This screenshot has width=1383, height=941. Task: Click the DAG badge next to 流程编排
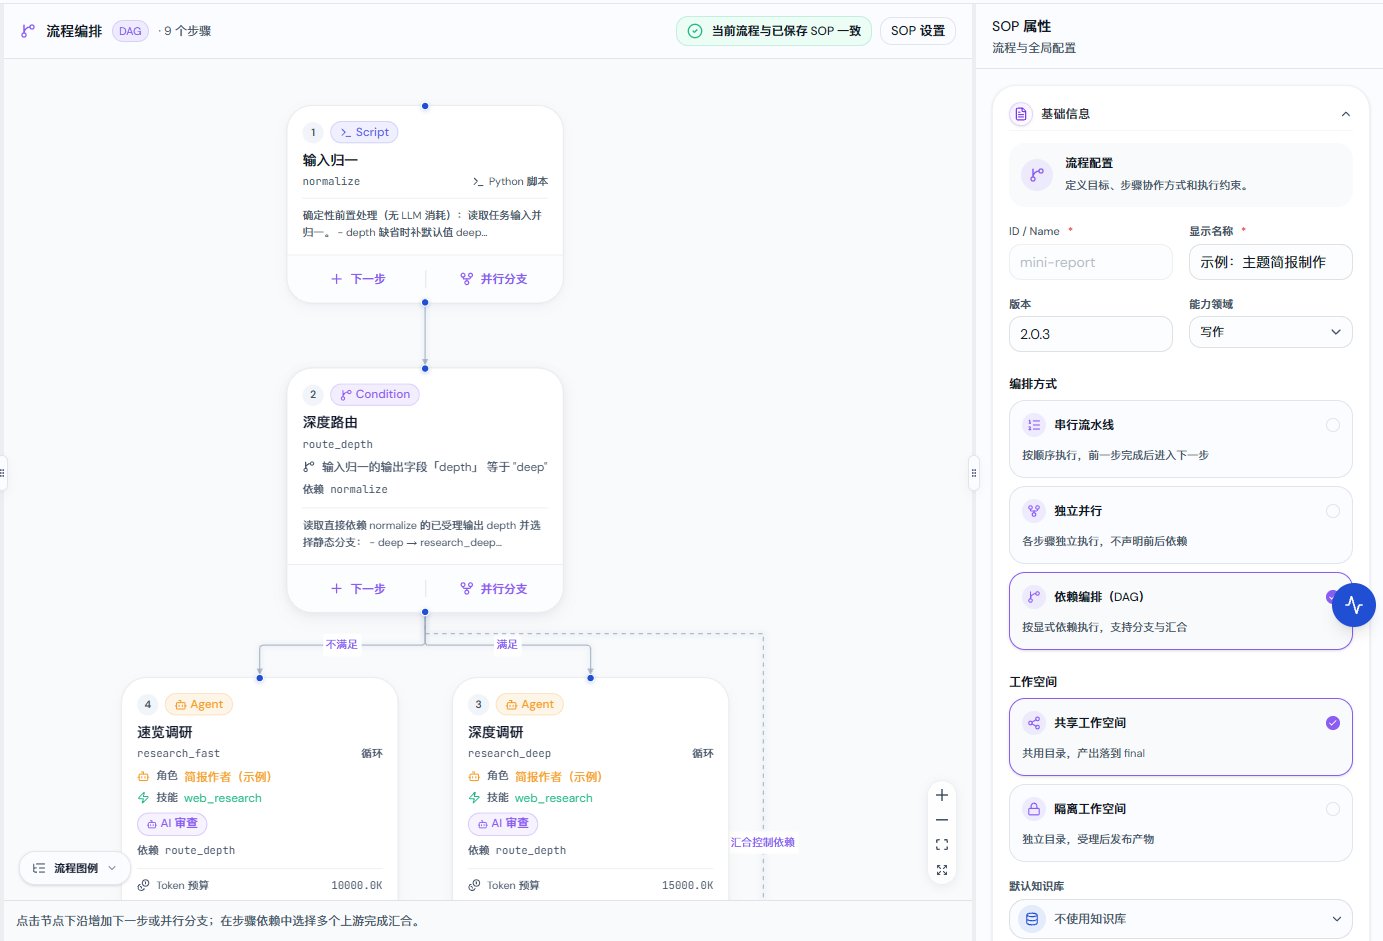130,31
